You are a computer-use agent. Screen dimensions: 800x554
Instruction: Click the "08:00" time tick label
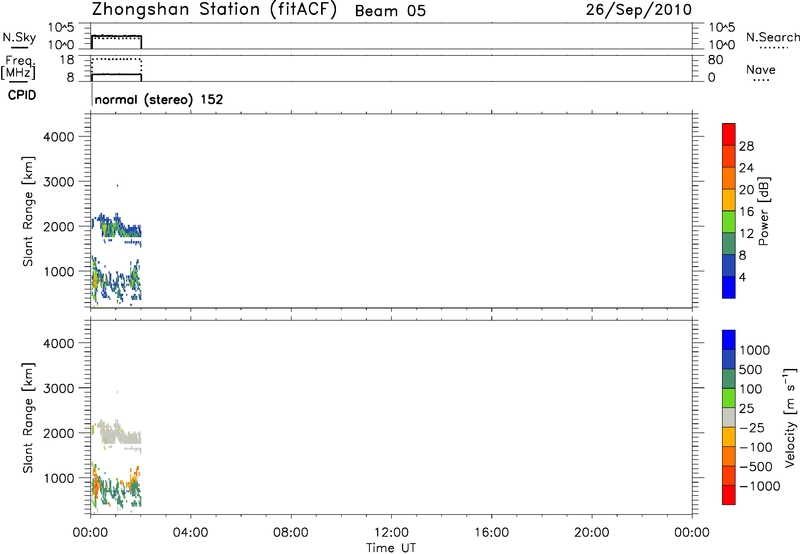290,533
